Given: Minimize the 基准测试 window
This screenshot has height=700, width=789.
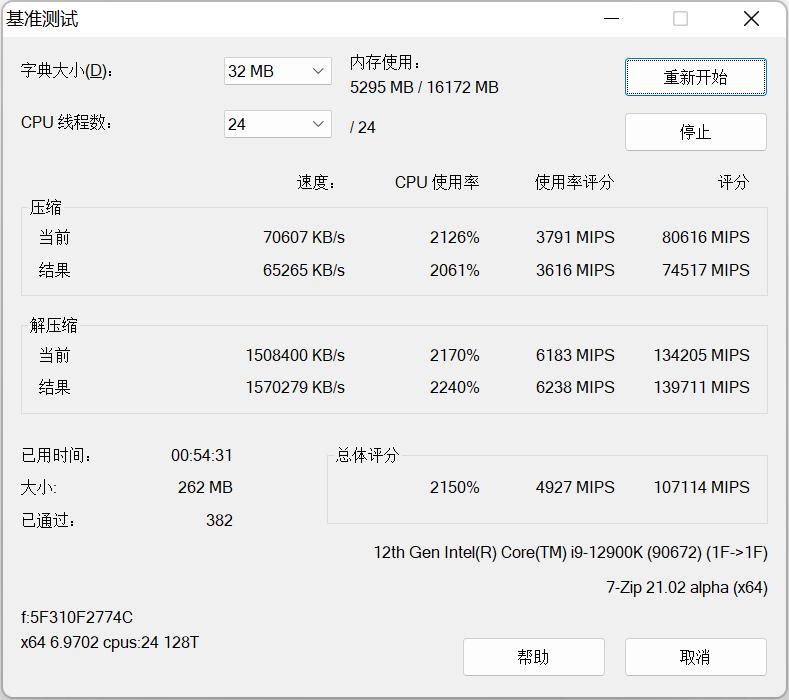Looking at the screenshot, I should click(x=611, y=19).
